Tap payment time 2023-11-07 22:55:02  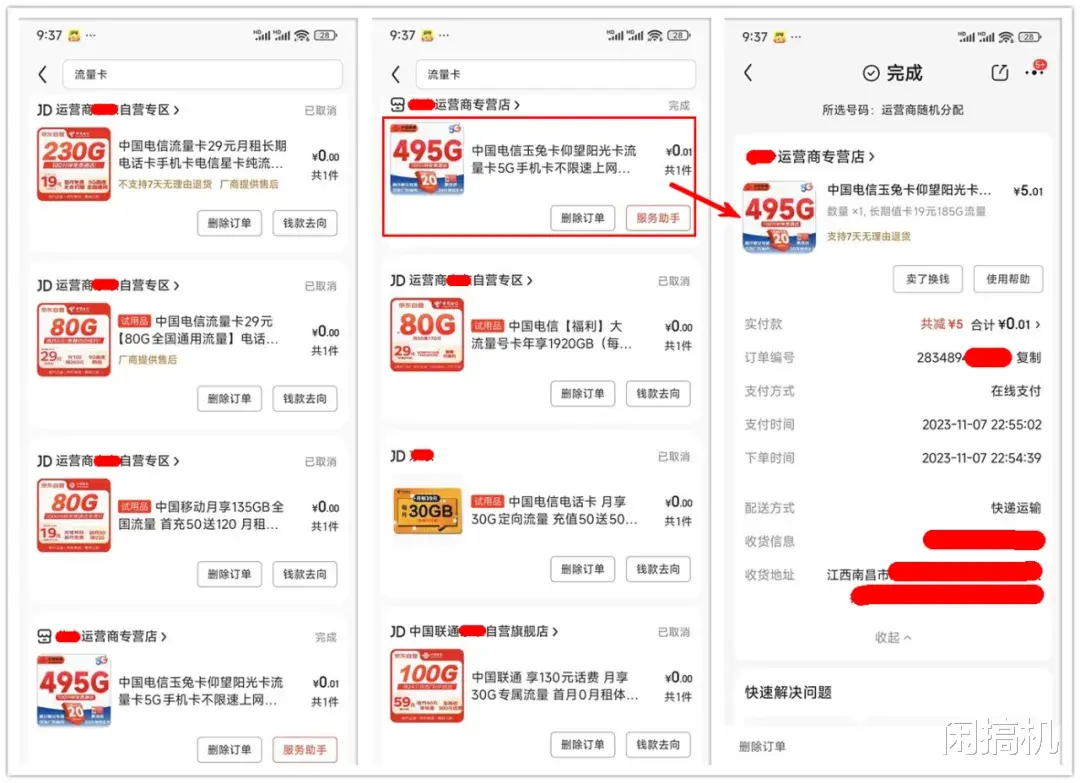tap(982, 425)
